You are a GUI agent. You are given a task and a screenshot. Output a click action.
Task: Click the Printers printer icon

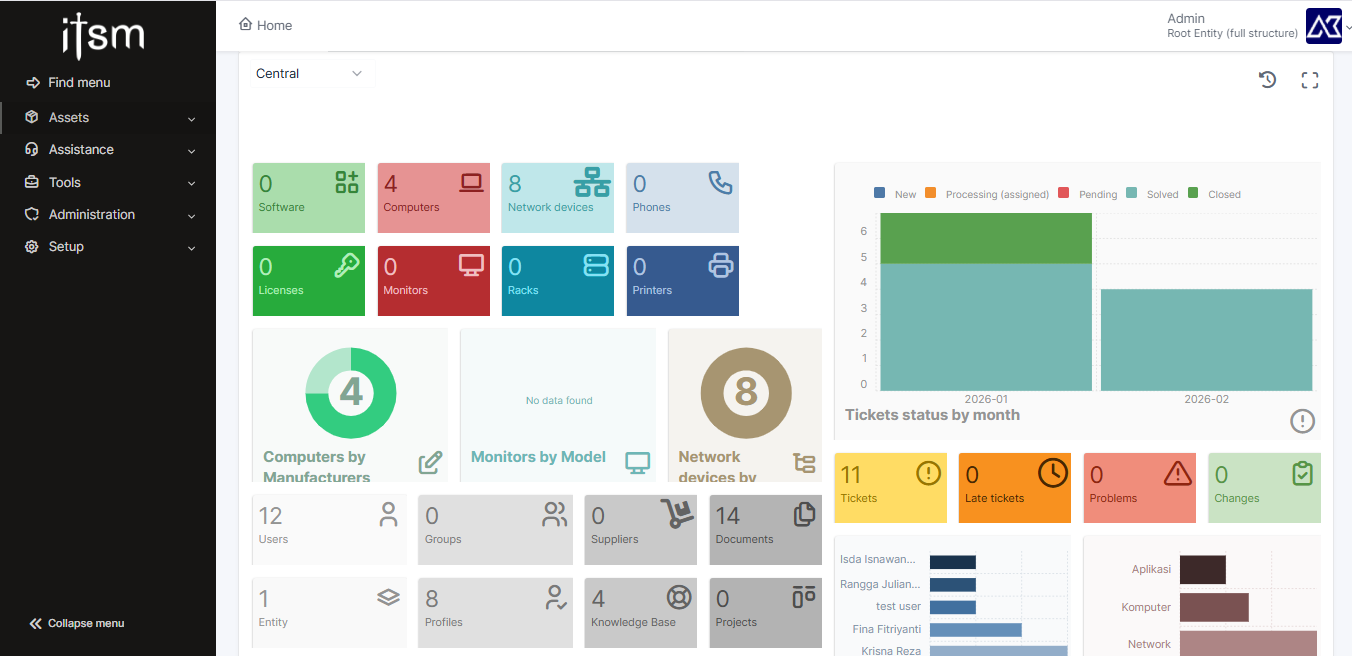click(720, 265)
